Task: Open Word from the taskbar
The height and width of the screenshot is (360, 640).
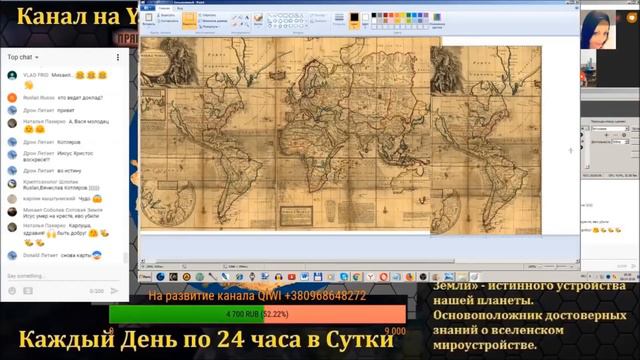Action: [304, 277]
